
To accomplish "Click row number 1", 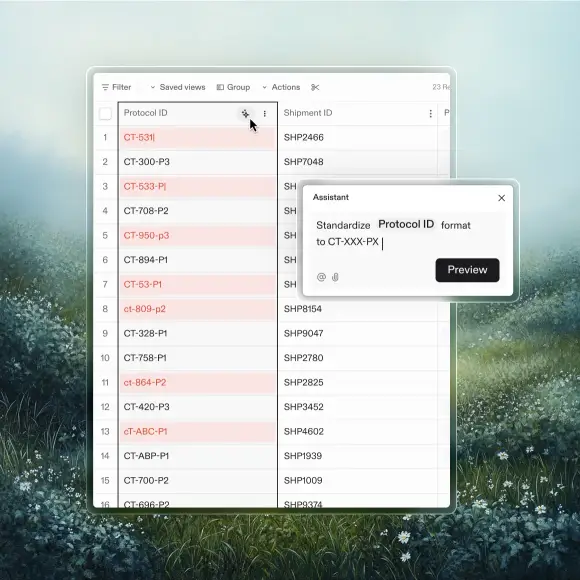I will [x=105, y=138].
